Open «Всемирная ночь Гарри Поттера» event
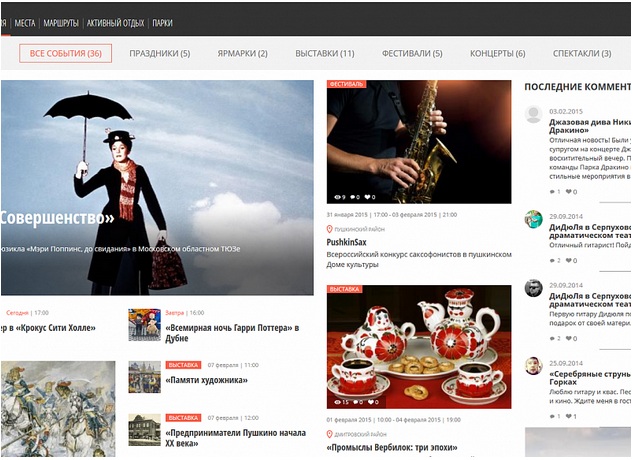The height and width of the screenshot is (460, 633). [x=233, y=328]
